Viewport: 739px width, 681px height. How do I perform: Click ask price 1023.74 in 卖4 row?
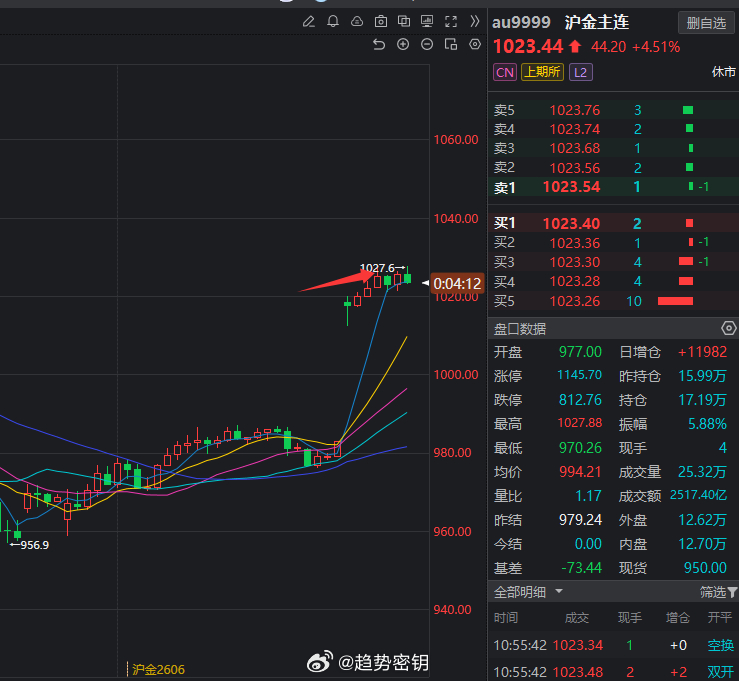click(575, 129)
